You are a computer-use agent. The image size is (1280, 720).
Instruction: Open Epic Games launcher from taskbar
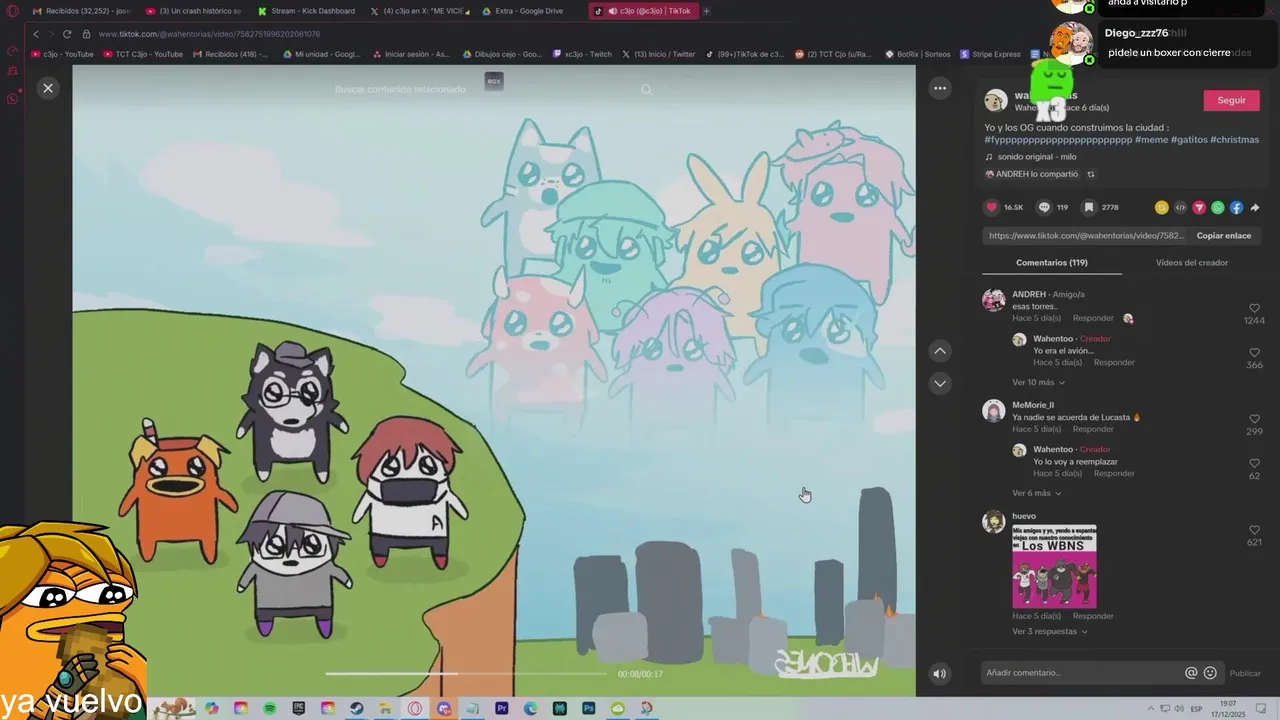point(298,708)
